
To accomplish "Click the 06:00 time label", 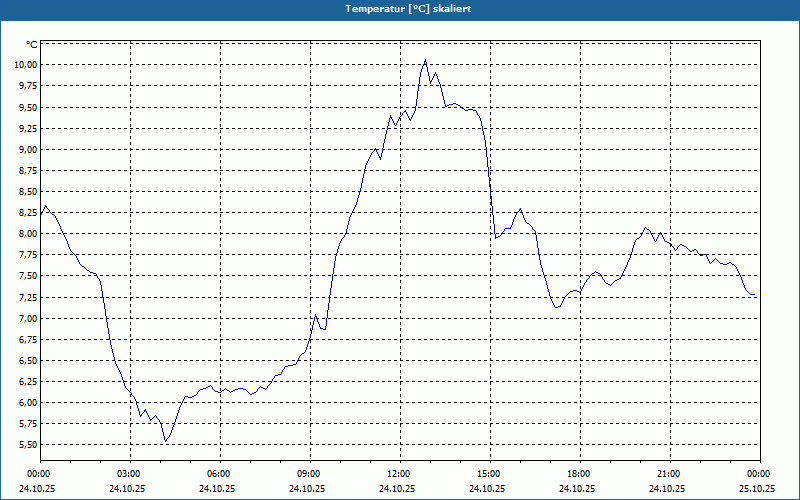I will [x=220, y=474].
